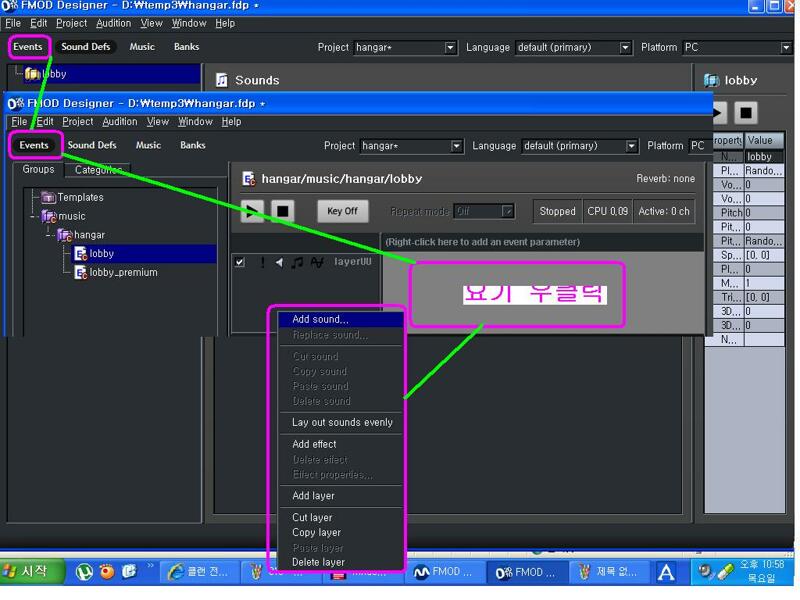800x600 pixels.
Task: Click the Value column header in property table
Action: (764, 140)
